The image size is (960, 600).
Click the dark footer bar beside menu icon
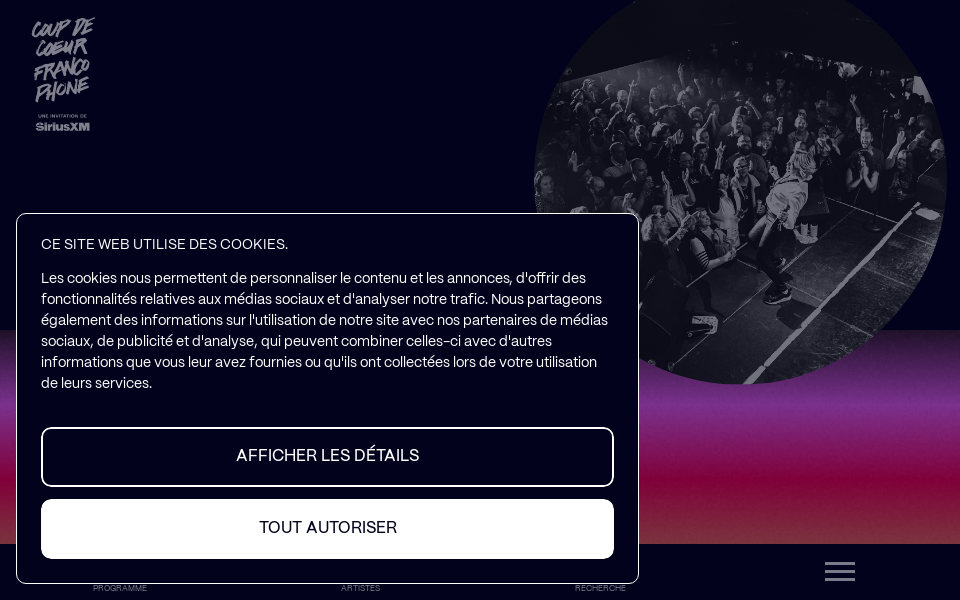pos(735,571)
